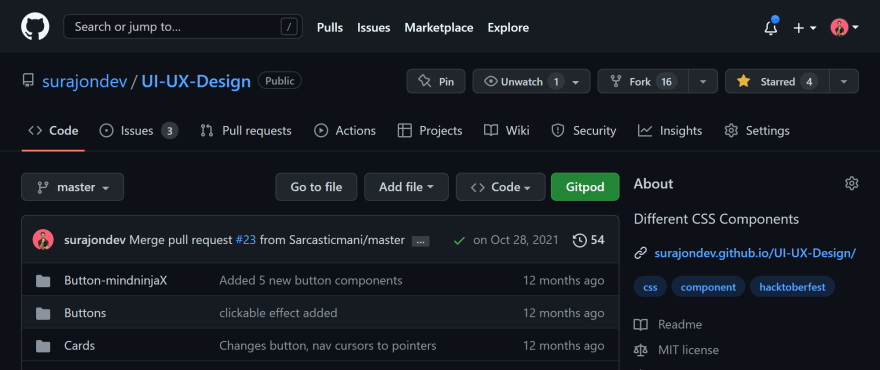Screen dimensions: 880x370
Task: Expand the star lists dropdown arrow
Action: [x=844, y=81]
